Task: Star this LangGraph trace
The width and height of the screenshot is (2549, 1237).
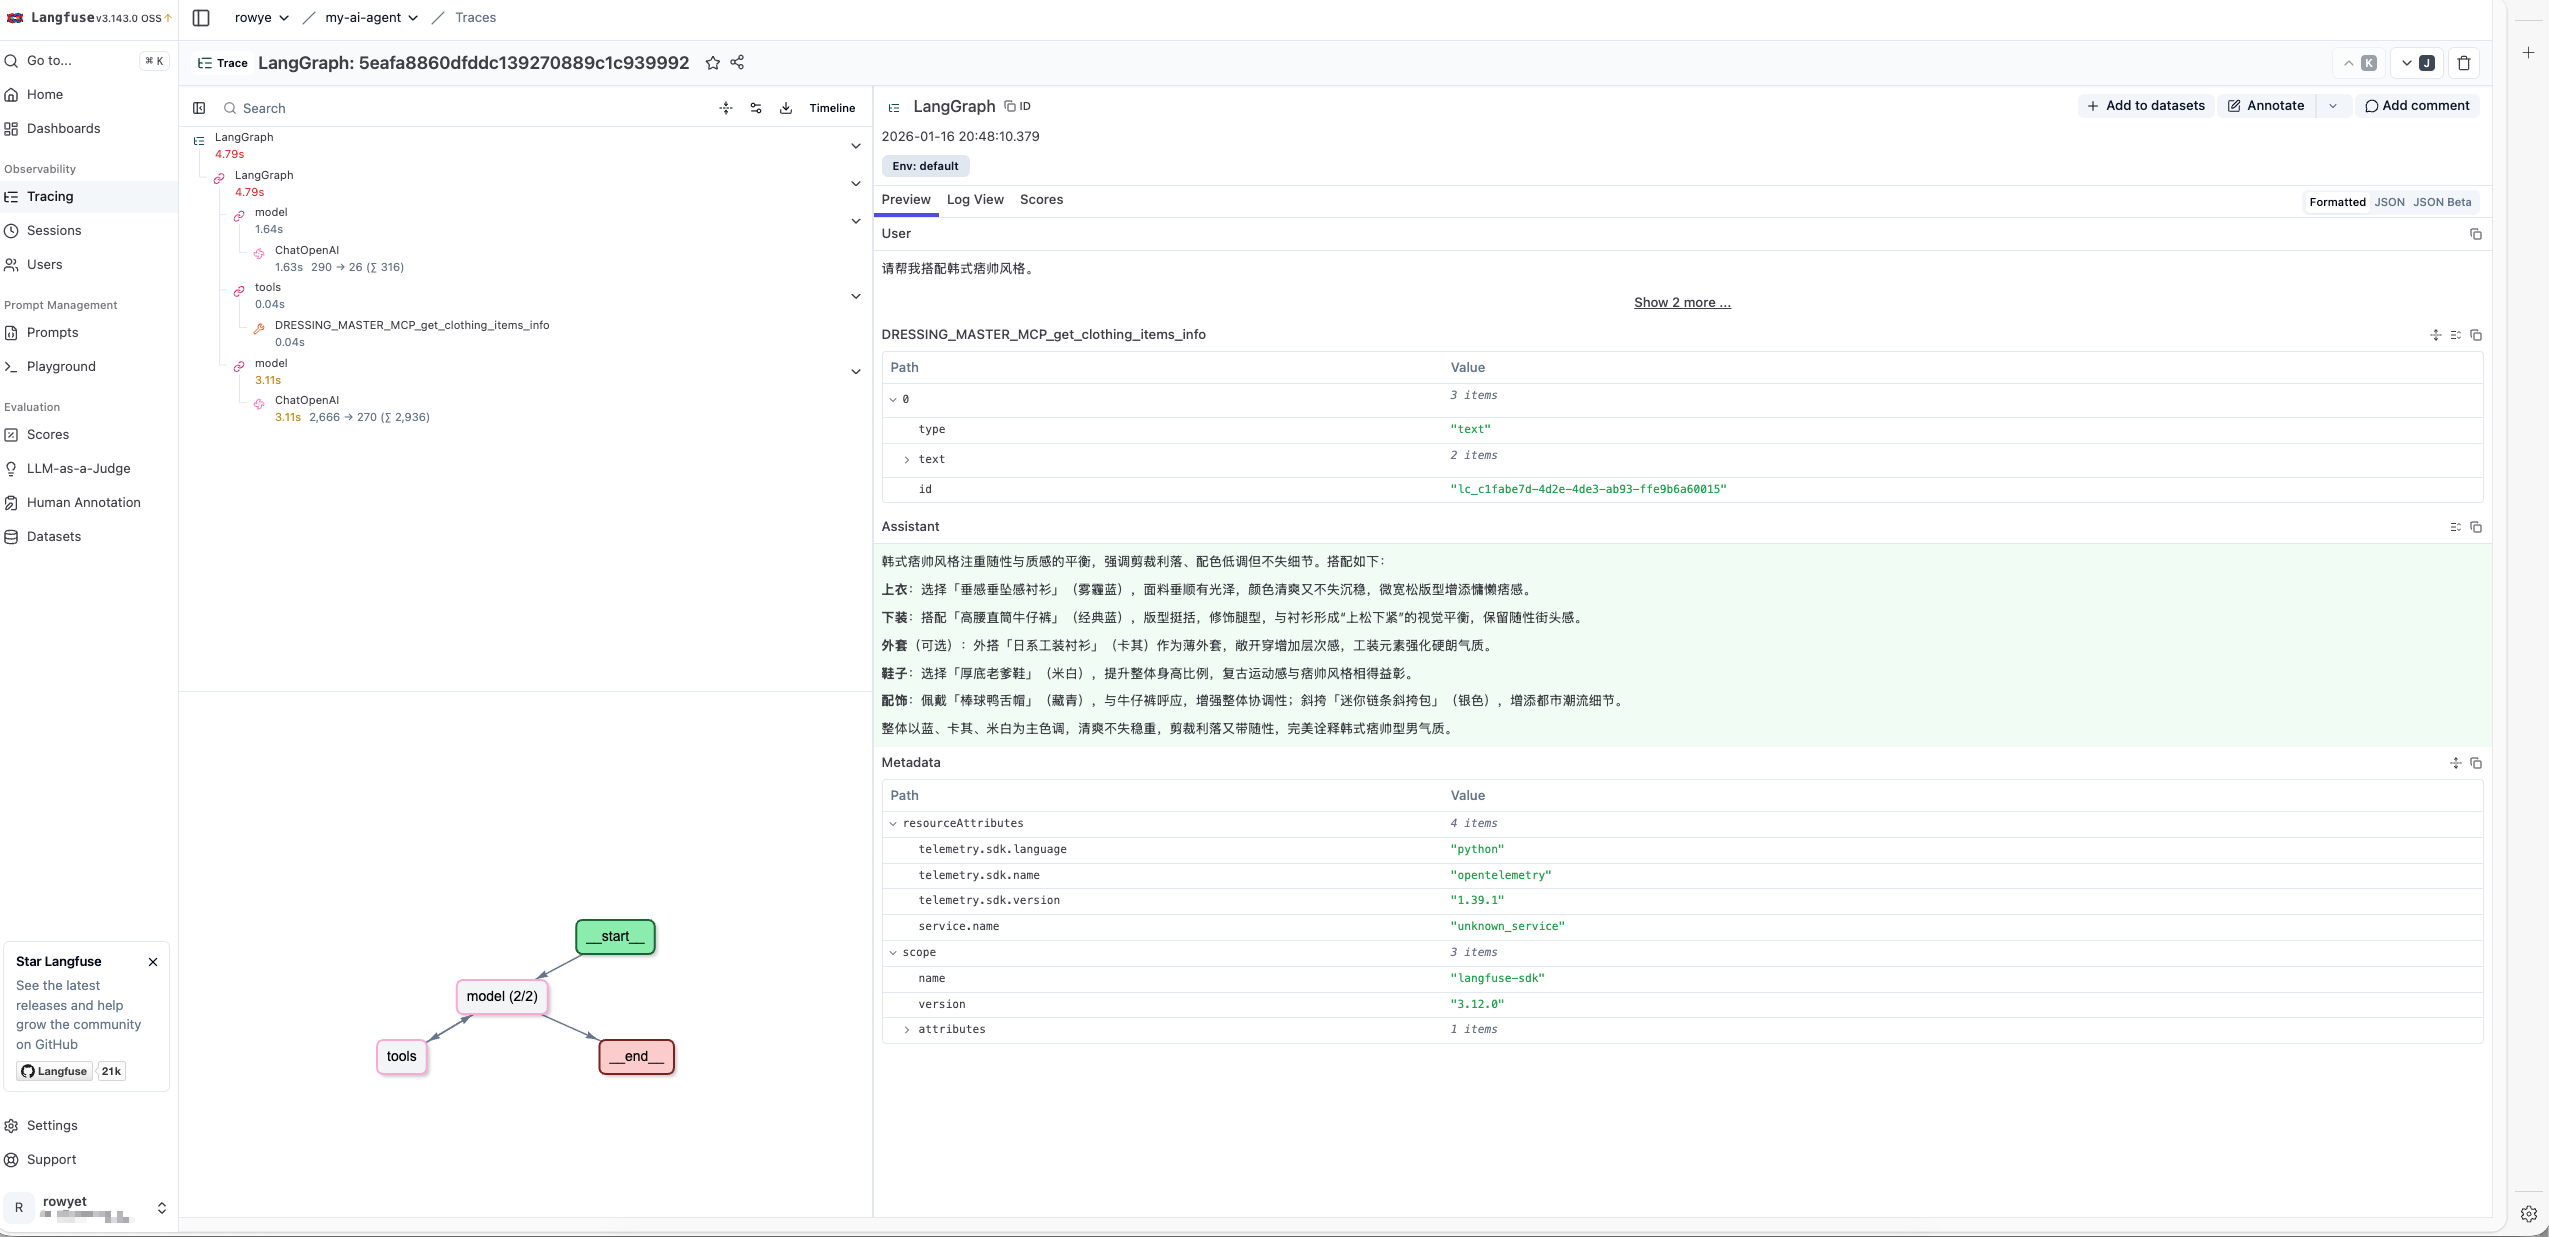Action: click(712, 63)
